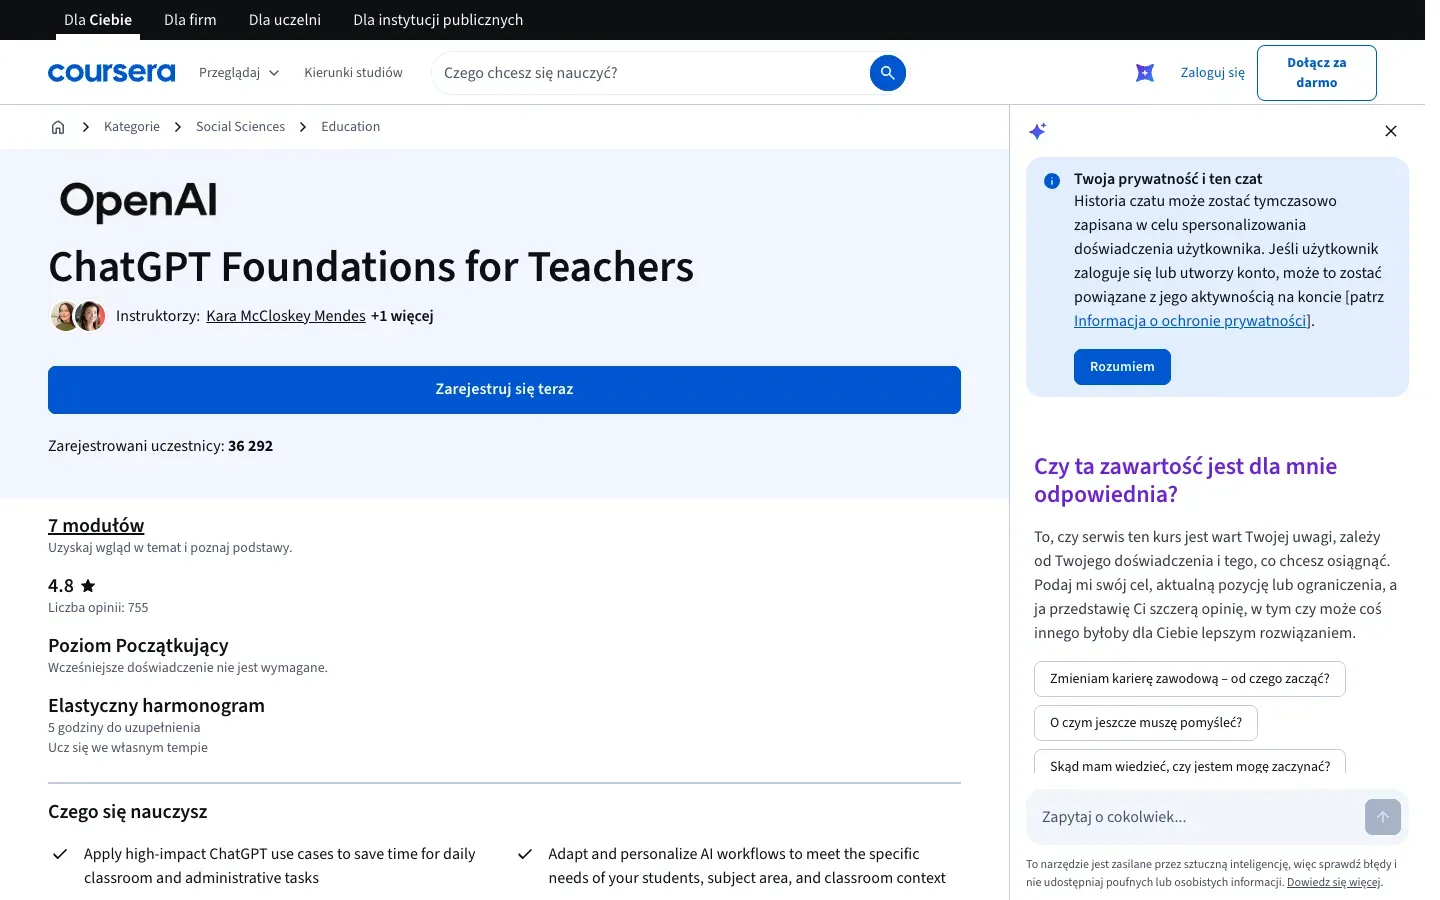Focus the course search input field
The width and height of the screenshot is (1440, 900).
tap(651, 73)
